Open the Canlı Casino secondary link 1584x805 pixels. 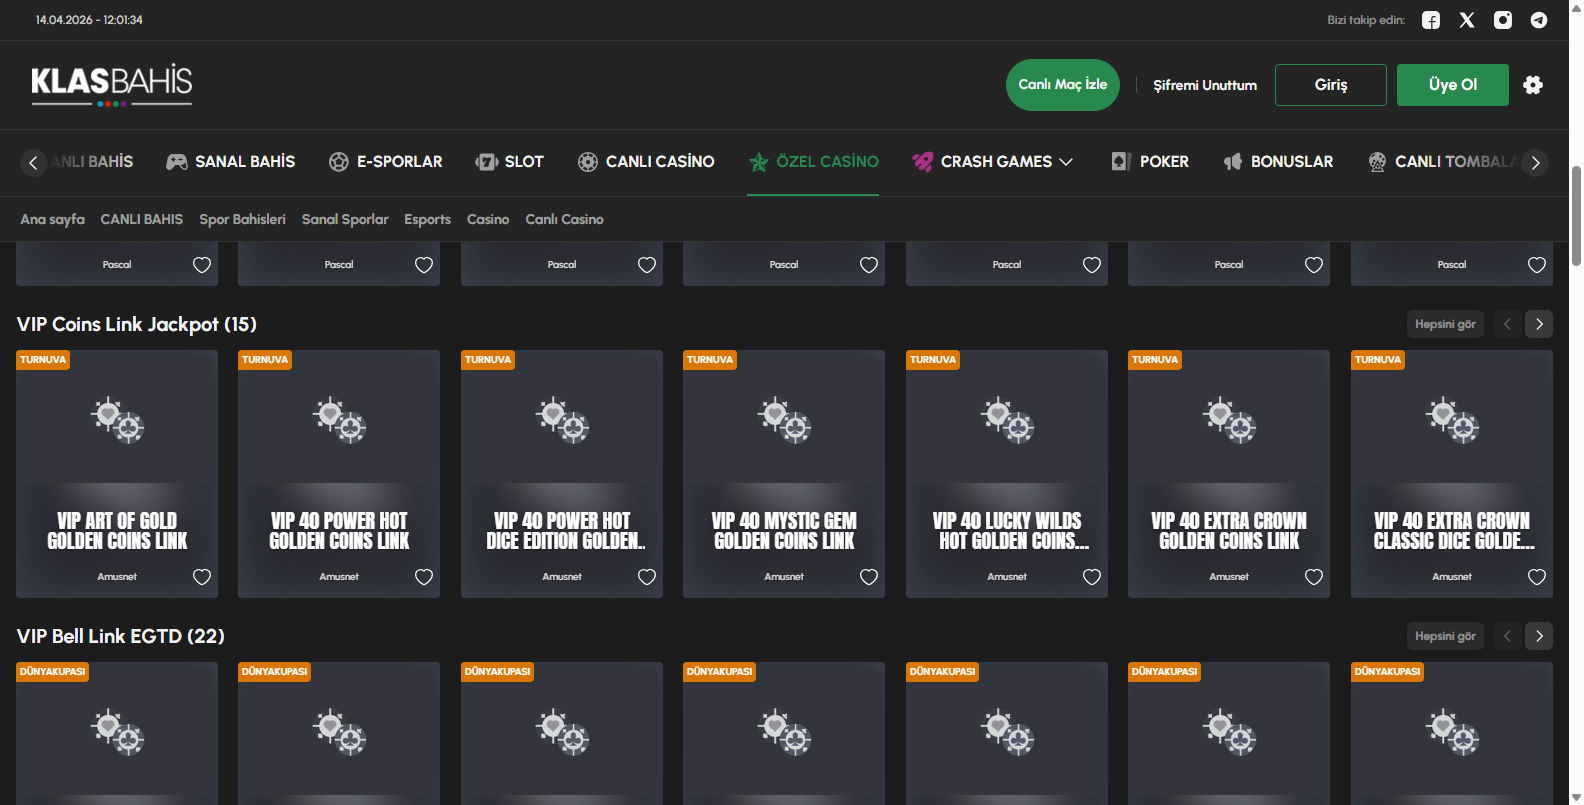(565, 219)
